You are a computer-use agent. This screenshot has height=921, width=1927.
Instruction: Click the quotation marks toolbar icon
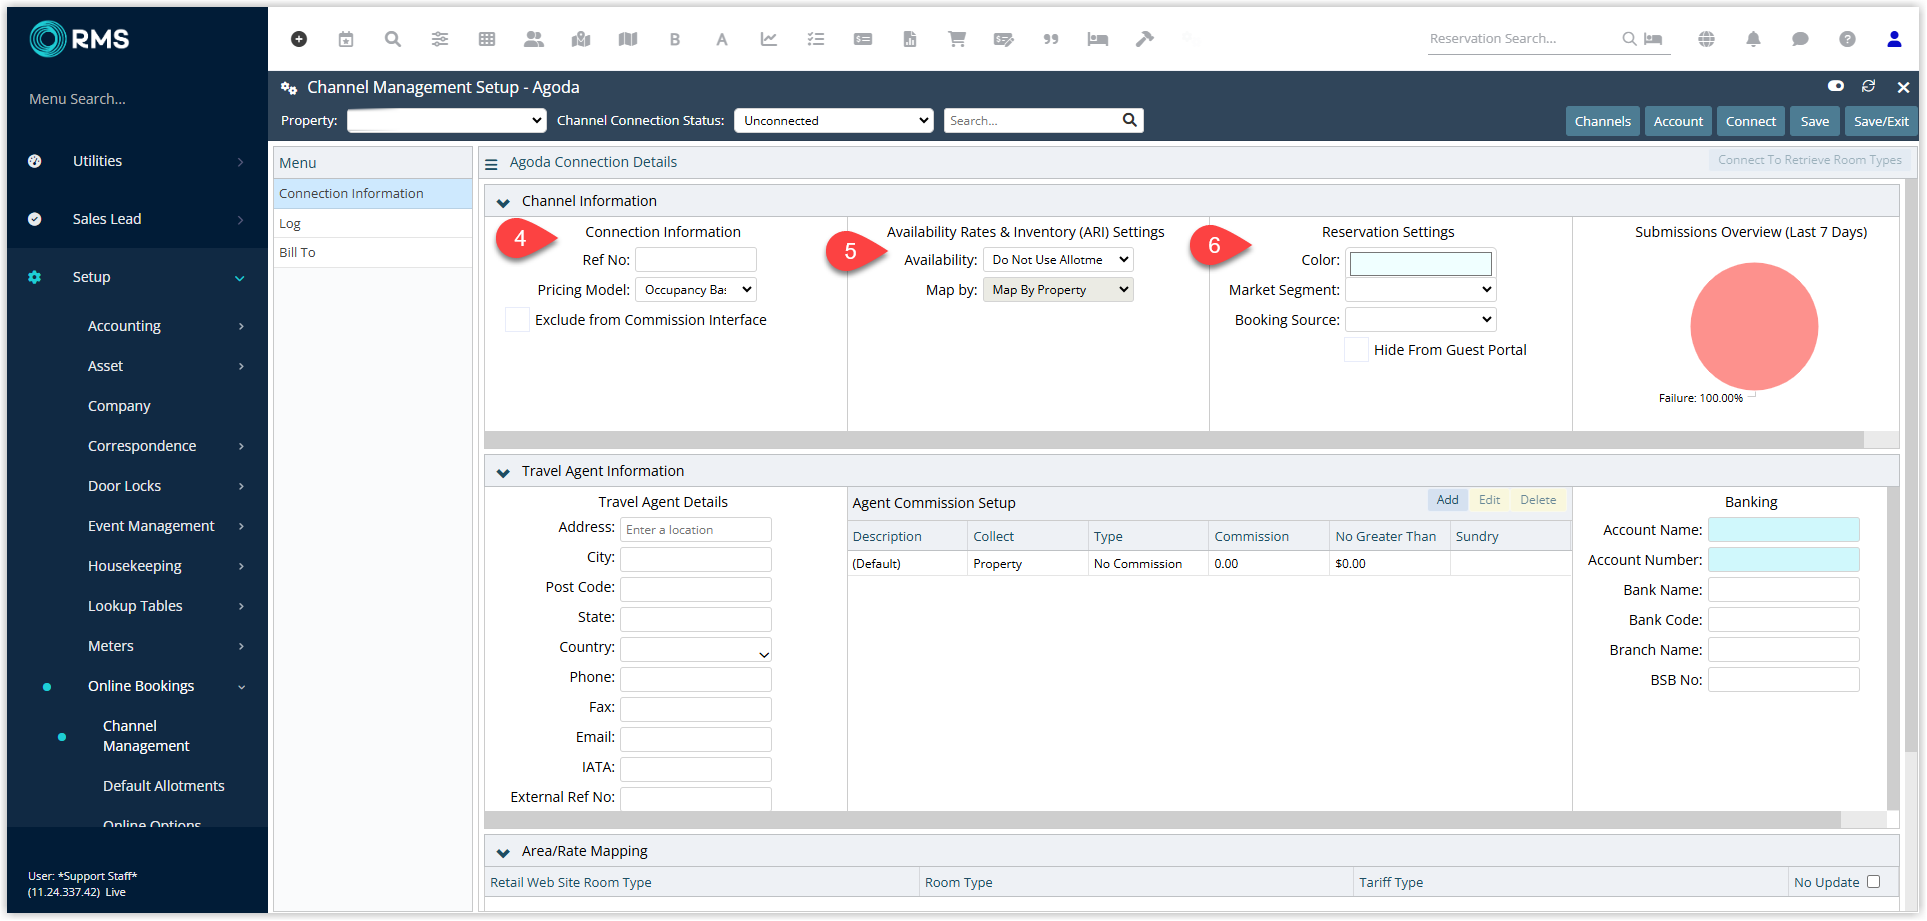point(1051,39)
